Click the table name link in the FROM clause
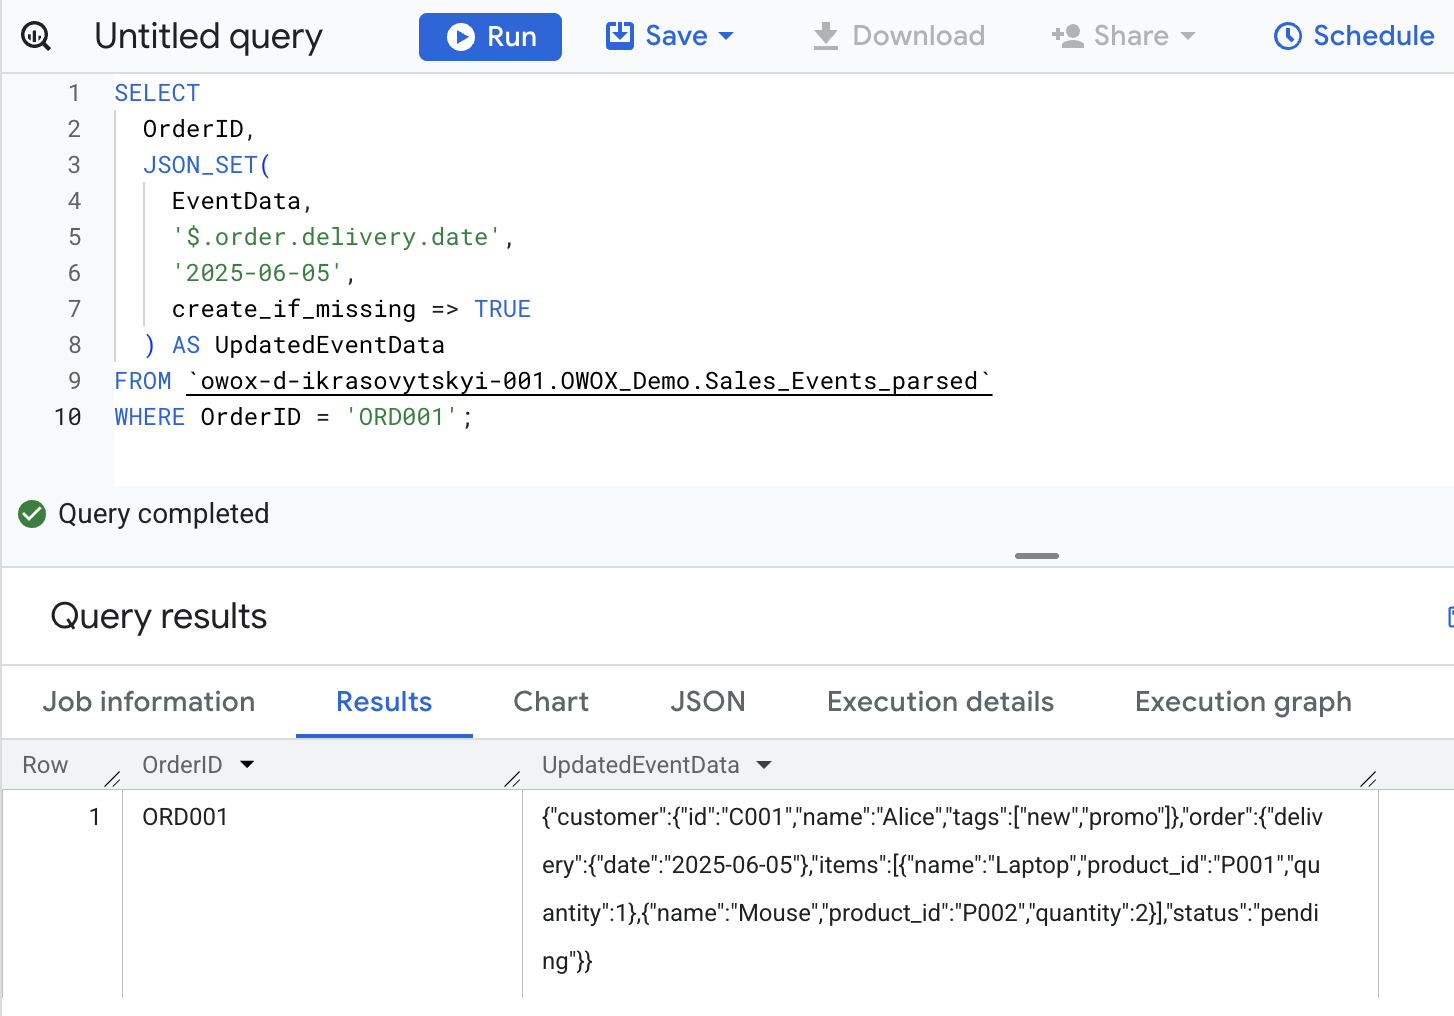Screen dimensions: 1454x1016 point(589,381)
